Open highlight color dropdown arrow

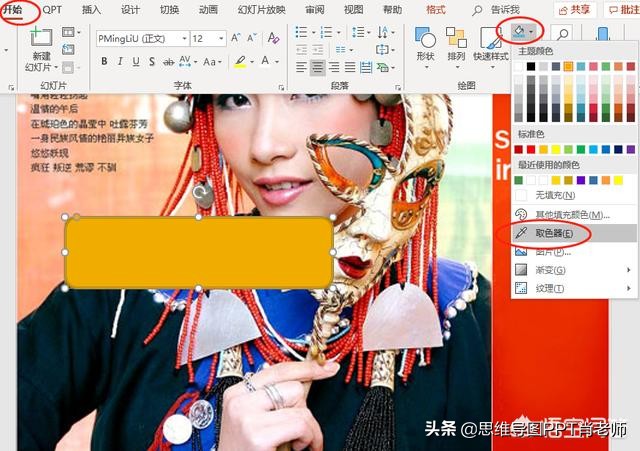point(252,62)
